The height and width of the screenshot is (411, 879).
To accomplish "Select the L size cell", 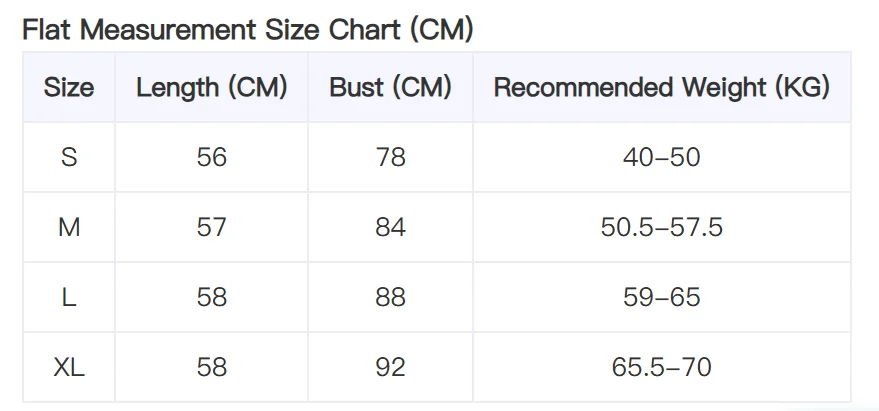I will 69,297.
